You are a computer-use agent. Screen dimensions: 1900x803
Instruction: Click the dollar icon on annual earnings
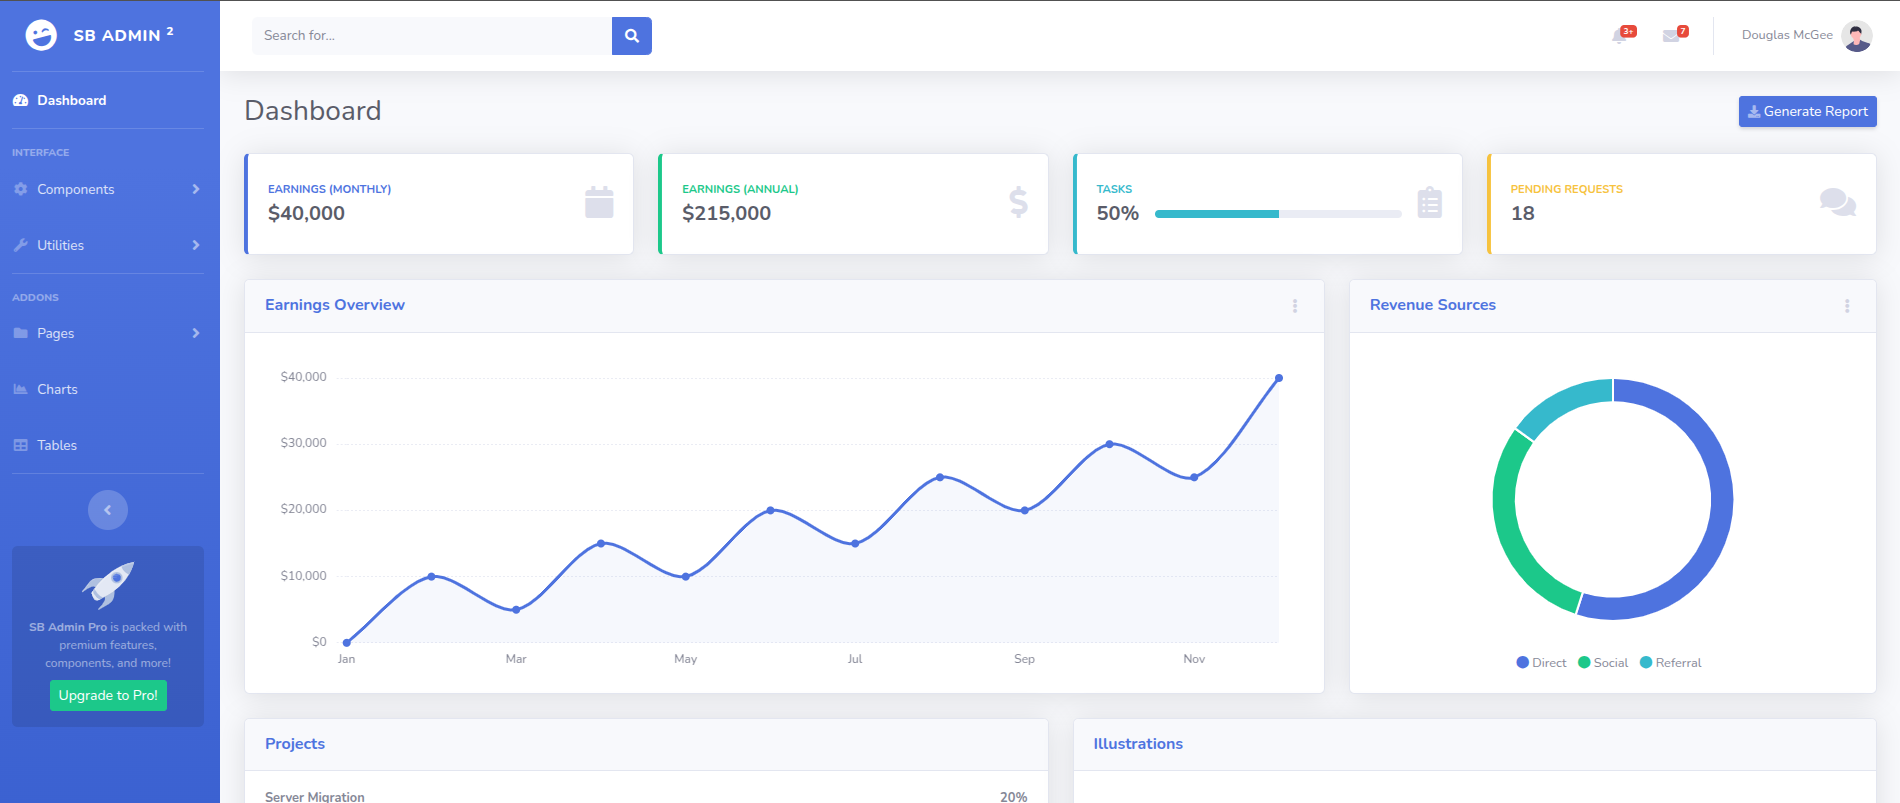[x=1018, y=203]
